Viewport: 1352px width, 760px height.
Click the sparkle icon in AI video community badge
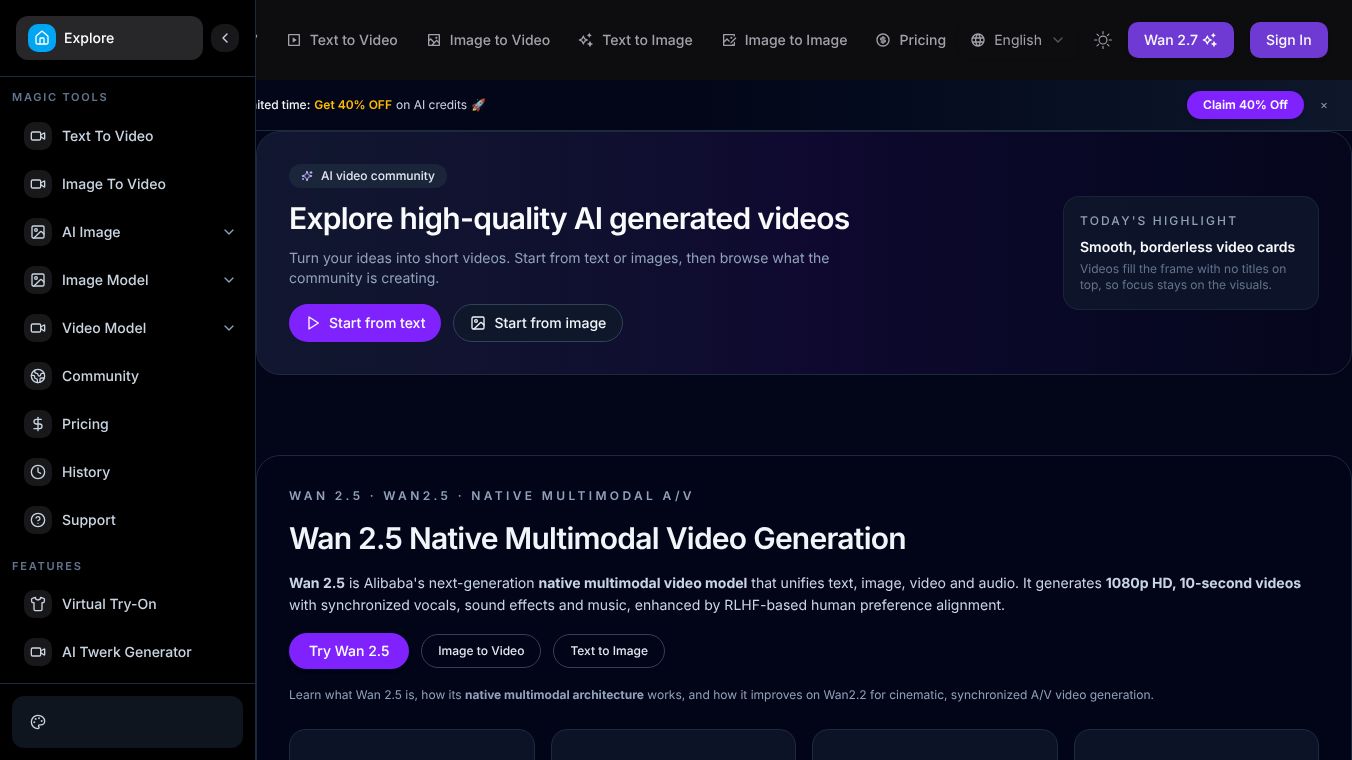pos(307,176)
